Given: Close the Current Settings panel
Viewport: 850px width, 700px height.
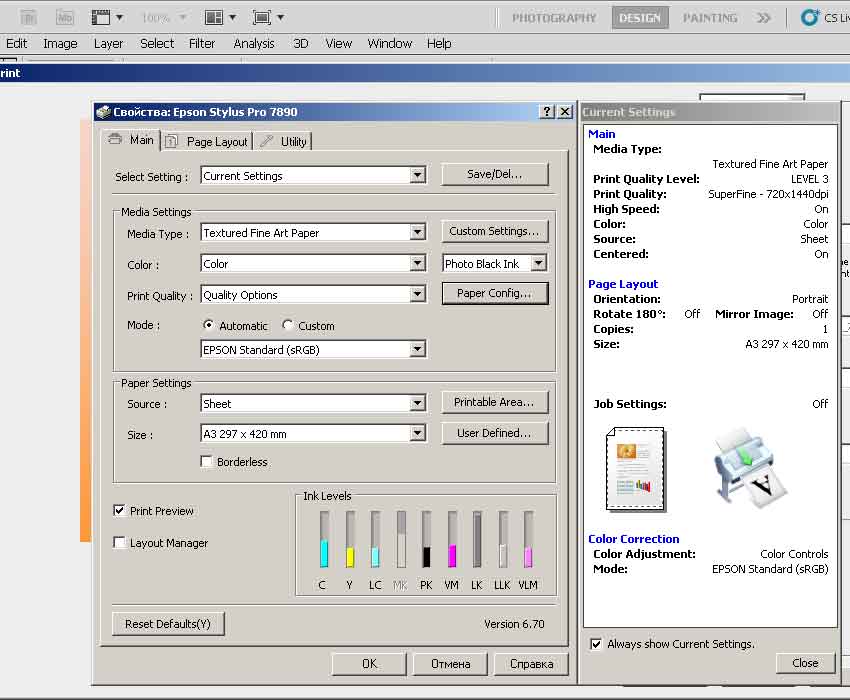Looking at the screenshot, I should click(806, 663).
